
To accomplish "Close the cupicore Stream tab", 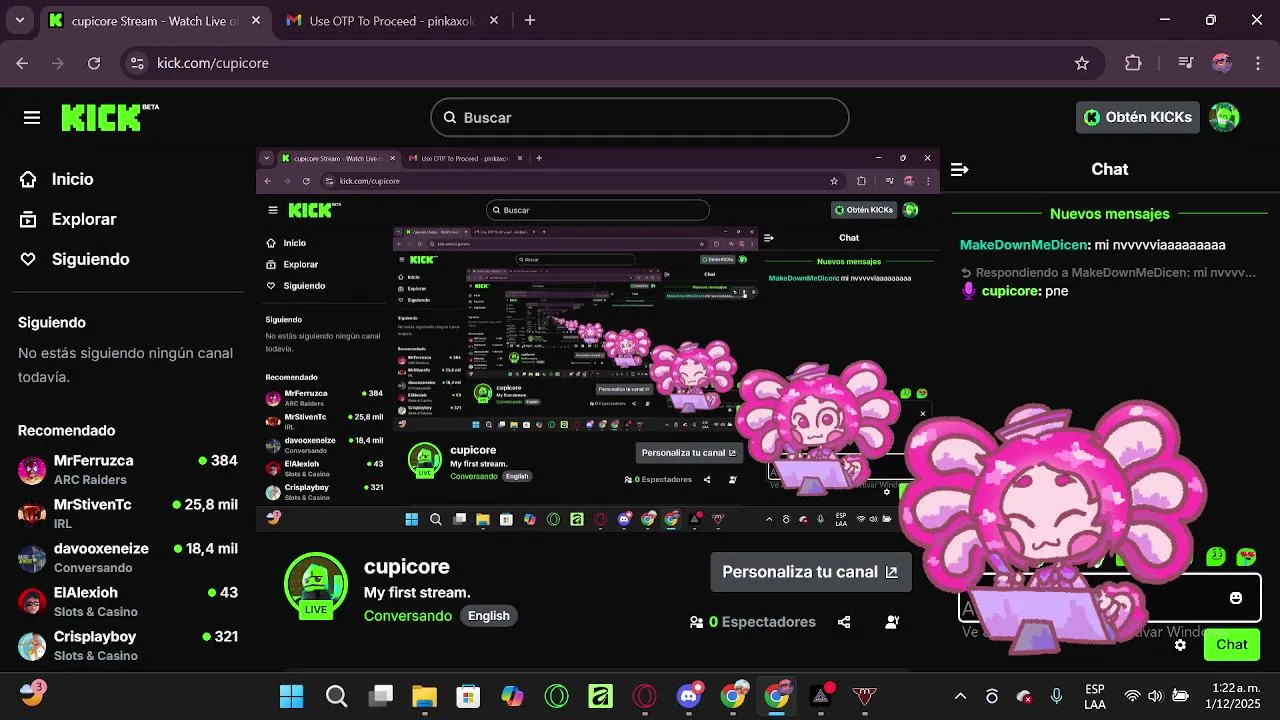I will 254,21.
